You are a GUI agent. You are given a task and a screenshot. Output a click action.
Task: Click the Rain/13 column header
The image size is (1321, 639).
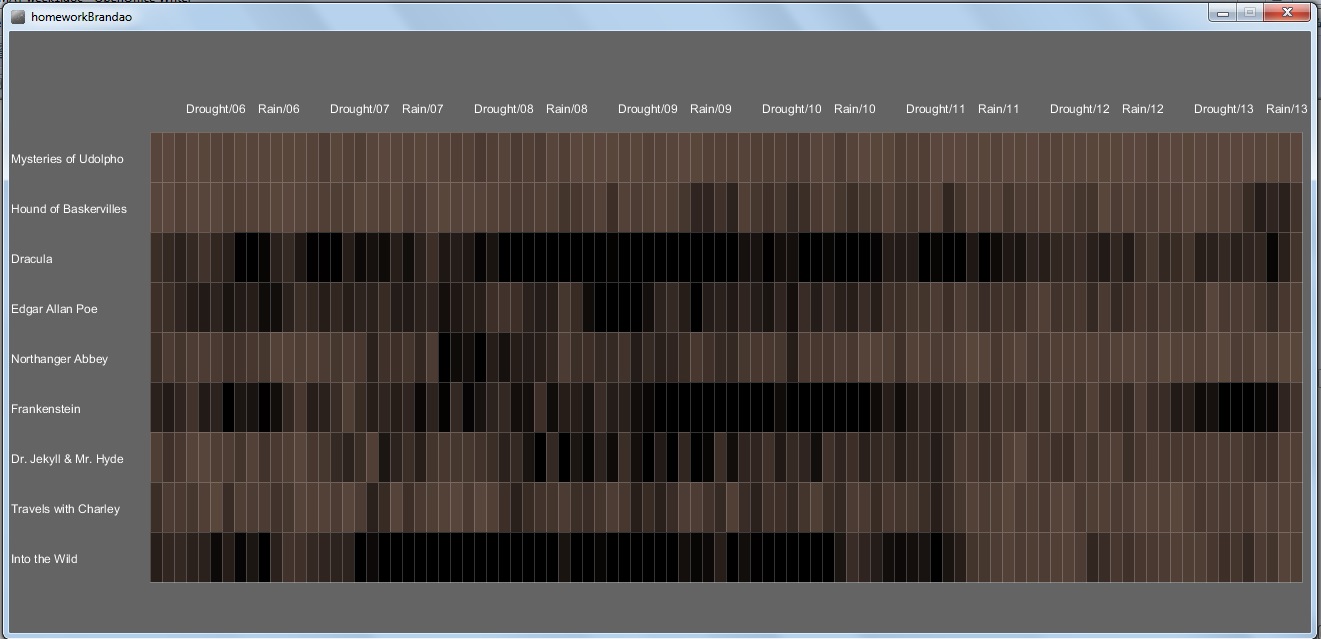tap(1286, 109)
